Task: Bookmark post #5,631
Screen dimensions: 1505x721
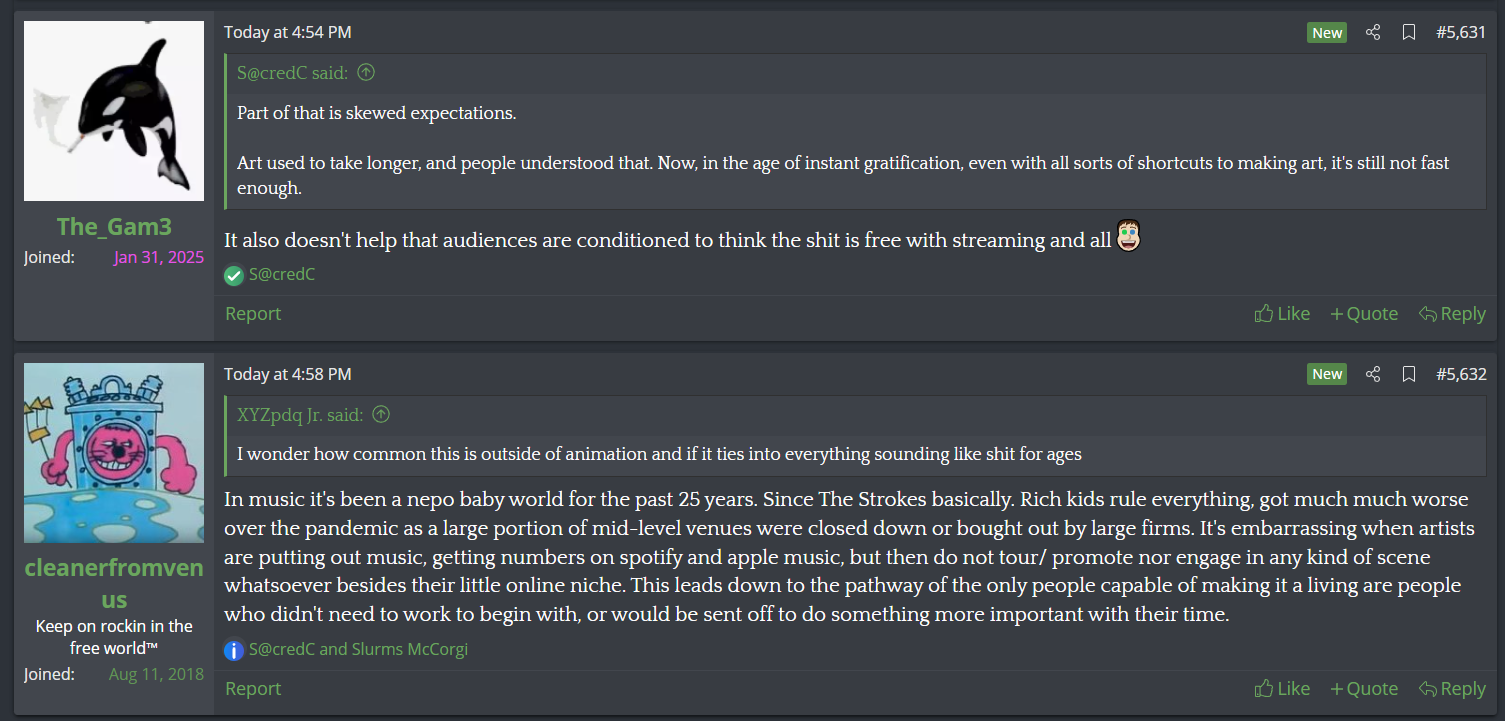Action: [x=1409, y=32]
